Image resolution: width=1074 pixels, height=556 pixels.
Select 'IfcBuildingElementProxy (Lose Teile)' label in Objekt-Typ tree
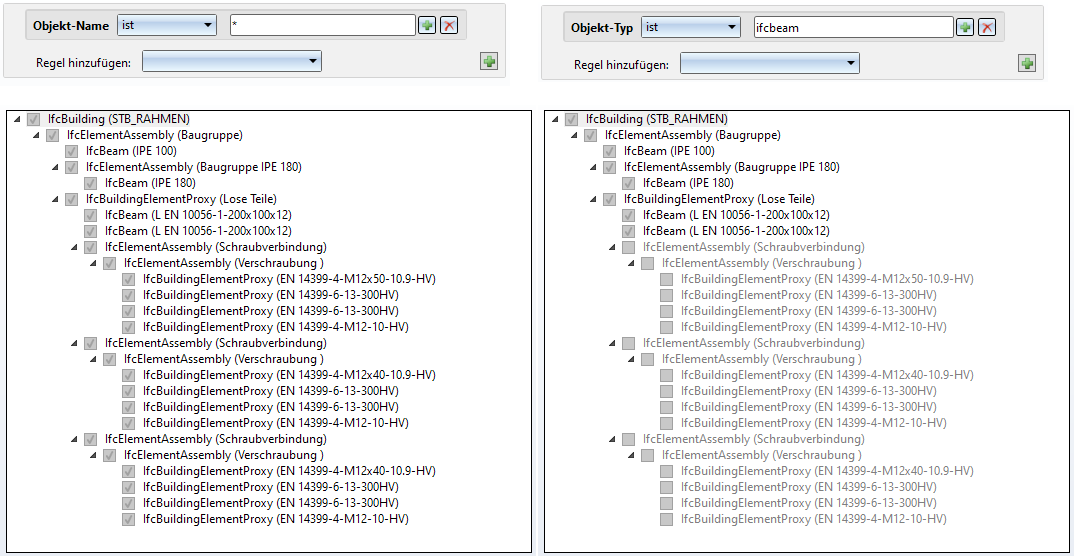[x=719, y=199]
